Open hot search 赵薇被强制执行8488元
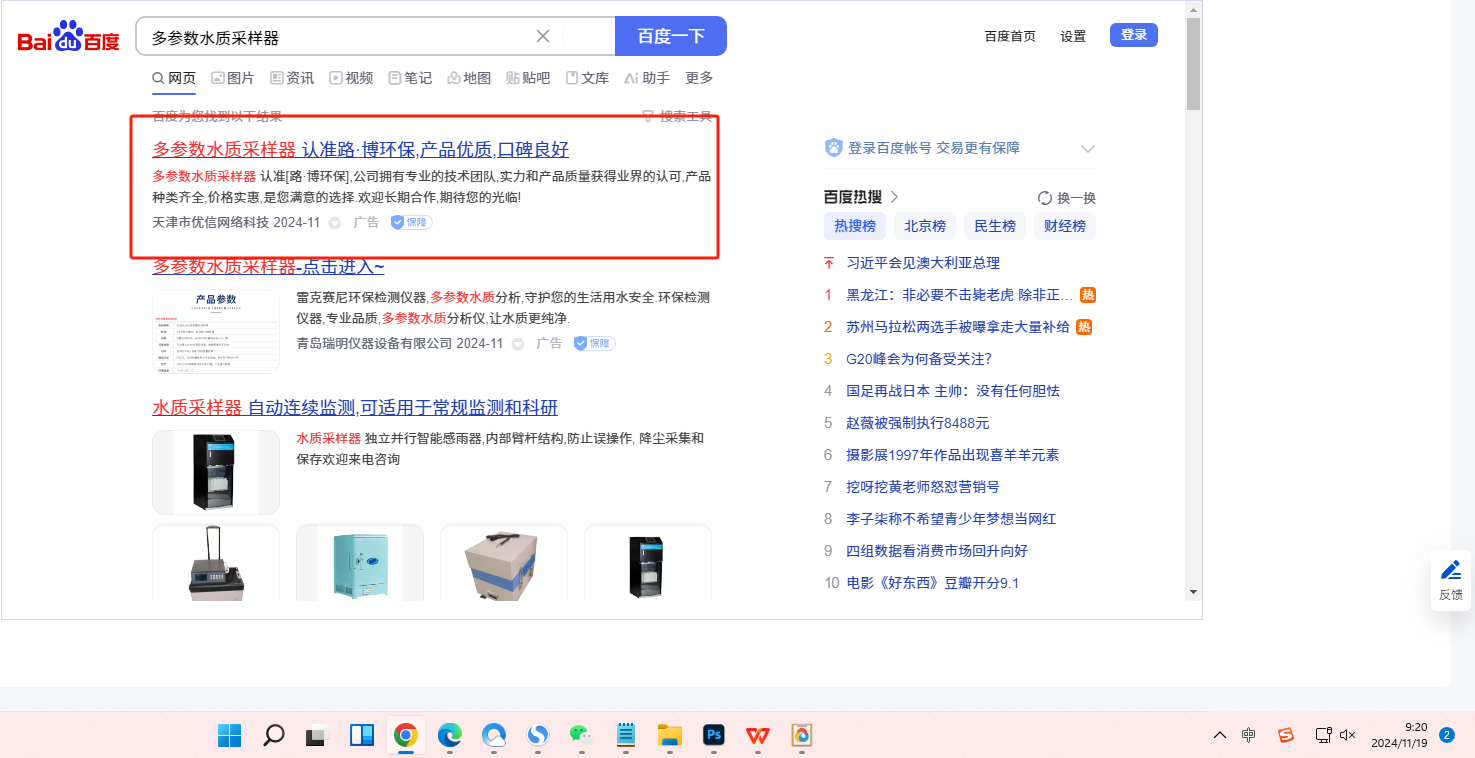This screenshot has height=758, width=1475. (918, 423)
